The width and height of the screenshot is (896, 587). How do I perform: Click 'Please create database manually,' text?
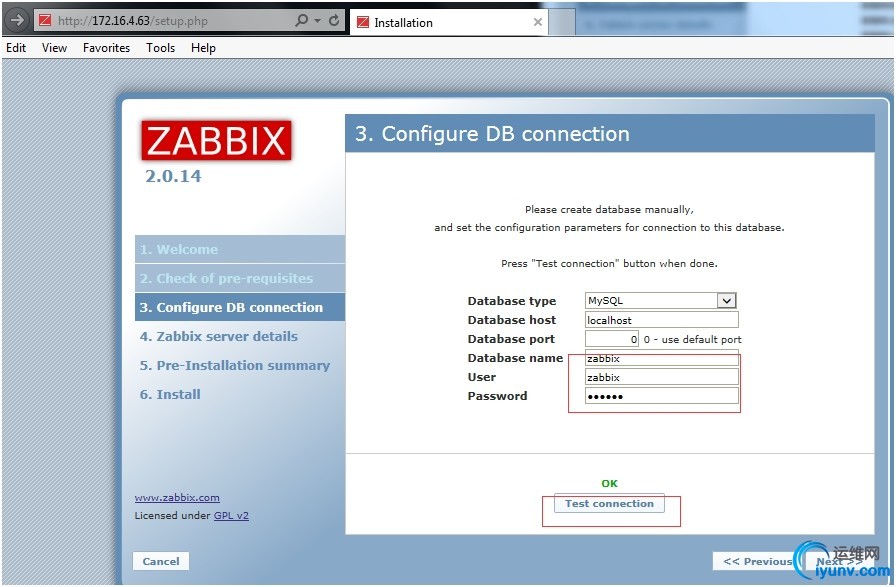(609, 210)
